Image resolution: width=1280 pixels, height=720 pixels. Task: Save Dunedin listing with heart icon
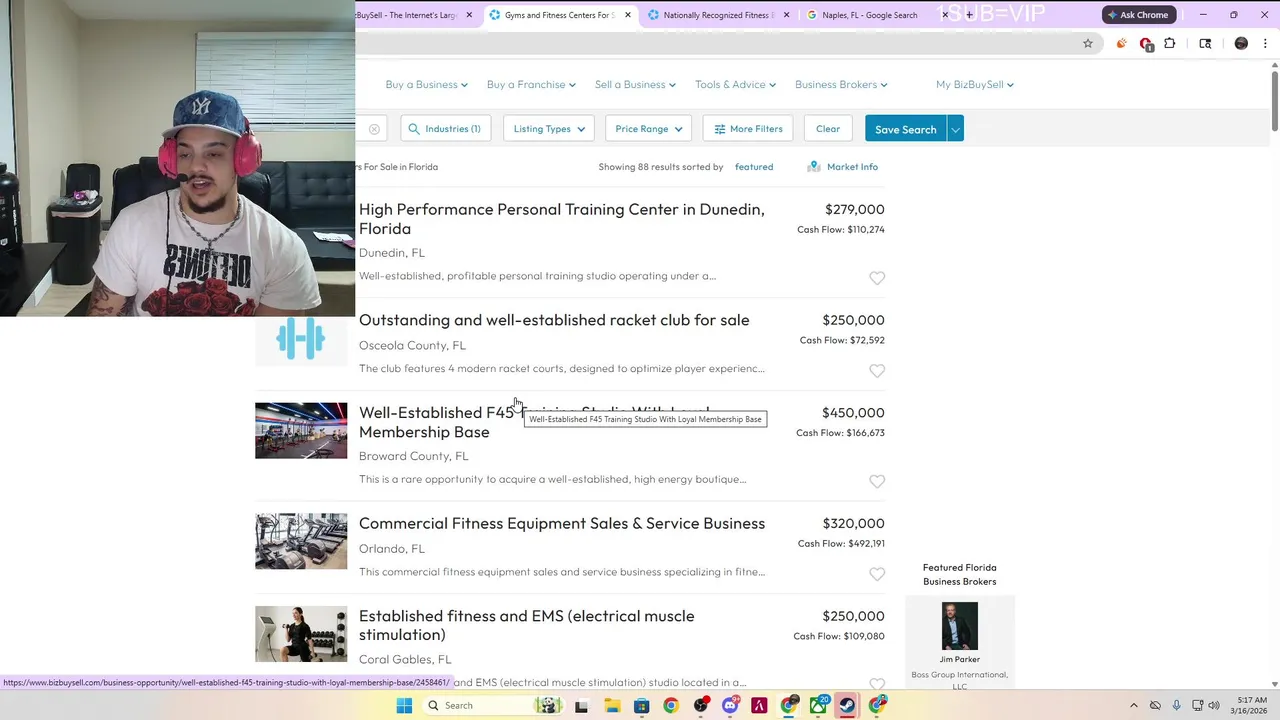pos(877,278)
